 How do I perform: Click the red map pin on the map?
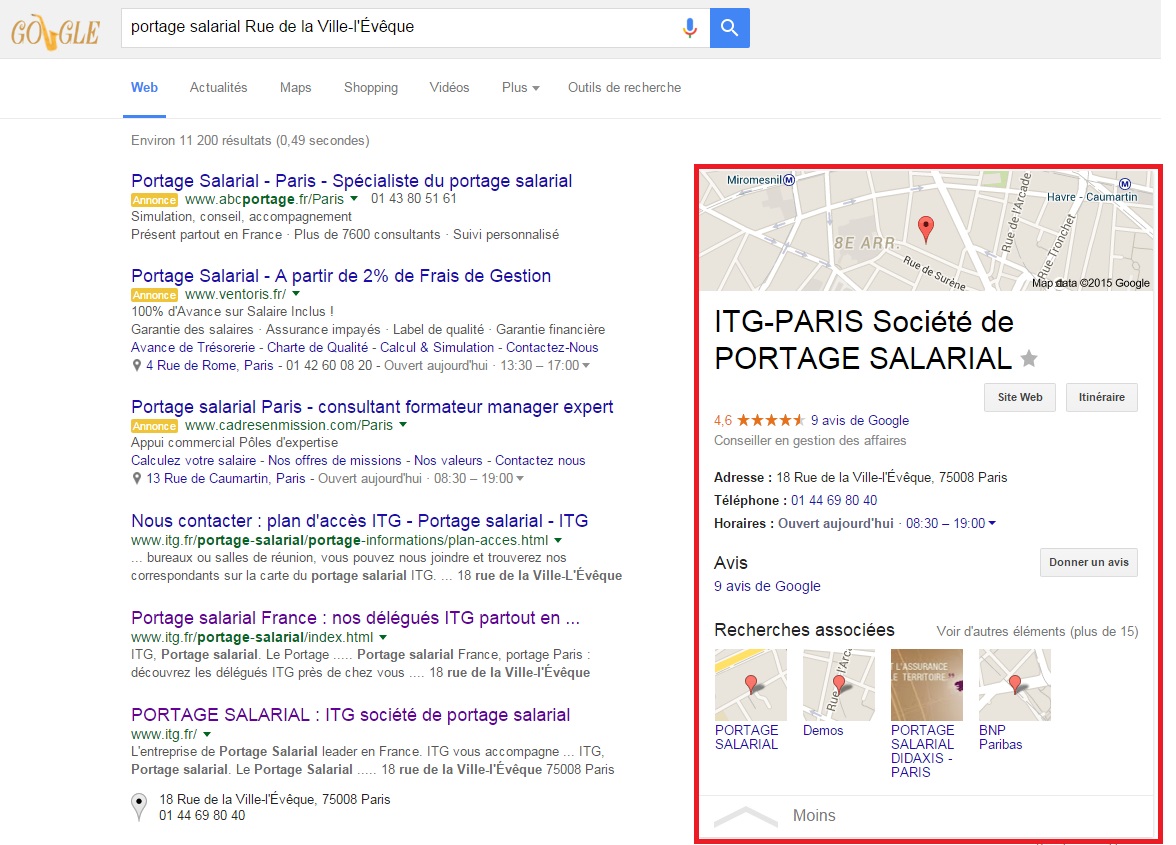tap(926, 229)
